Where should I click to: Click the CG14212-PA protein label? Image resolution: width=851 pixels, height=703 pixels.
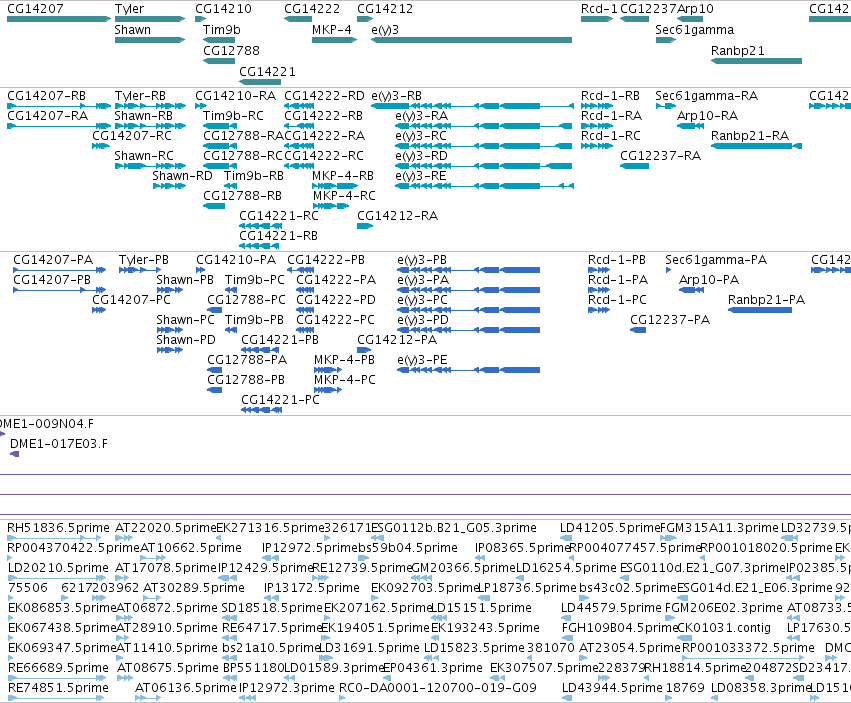pos(397,340)
